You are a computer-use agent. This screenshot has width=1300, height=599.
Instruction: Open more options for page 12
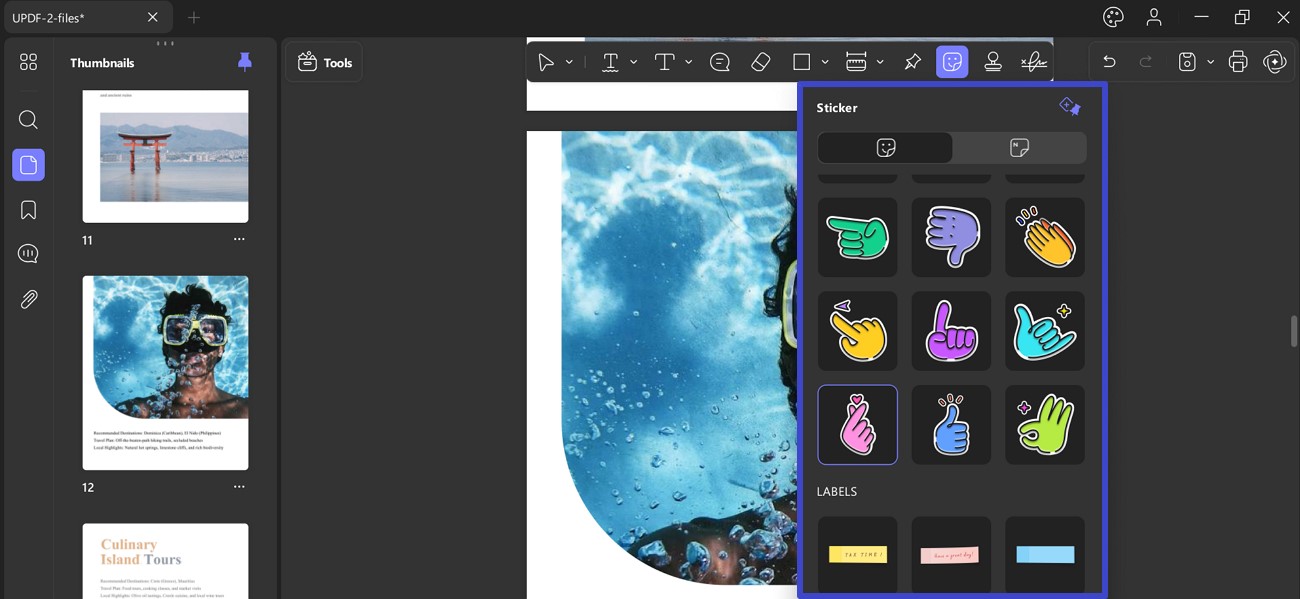(239, 487)
